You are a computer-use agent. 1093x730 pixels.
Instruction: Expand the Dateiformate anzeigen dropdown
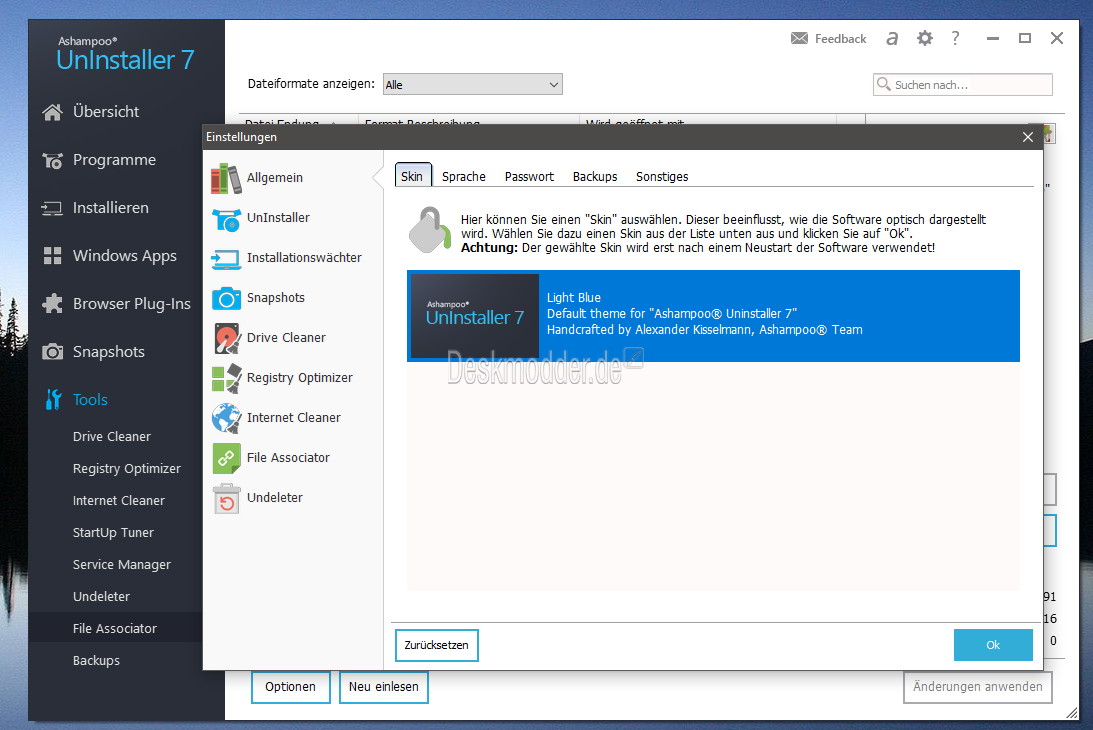pyautogui.click(x=473, y=84)
